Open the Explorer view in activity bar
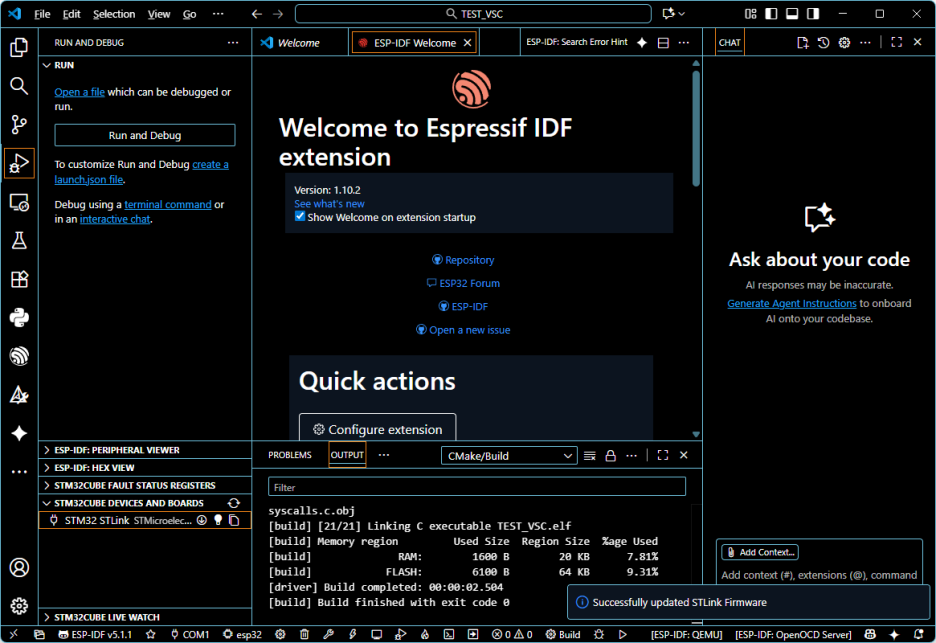 19,47
